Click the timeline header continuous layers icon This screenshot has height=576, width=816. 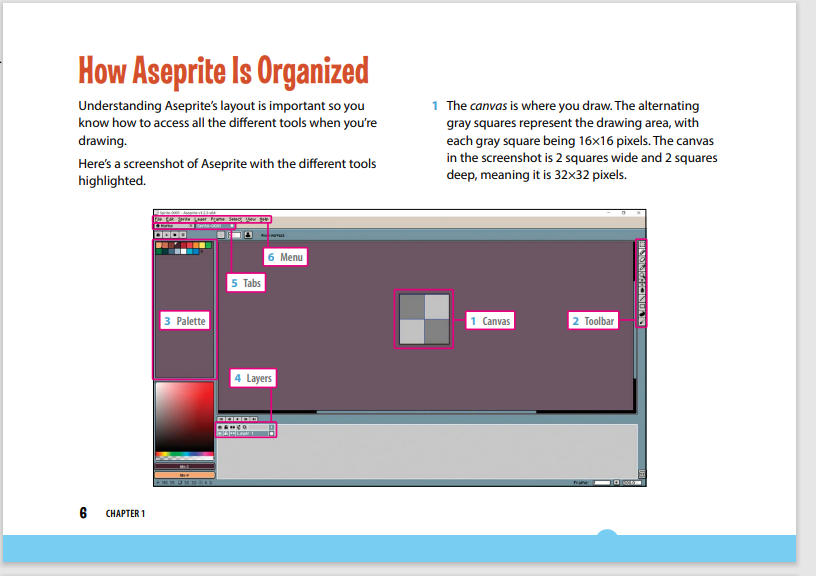point(233,427)
